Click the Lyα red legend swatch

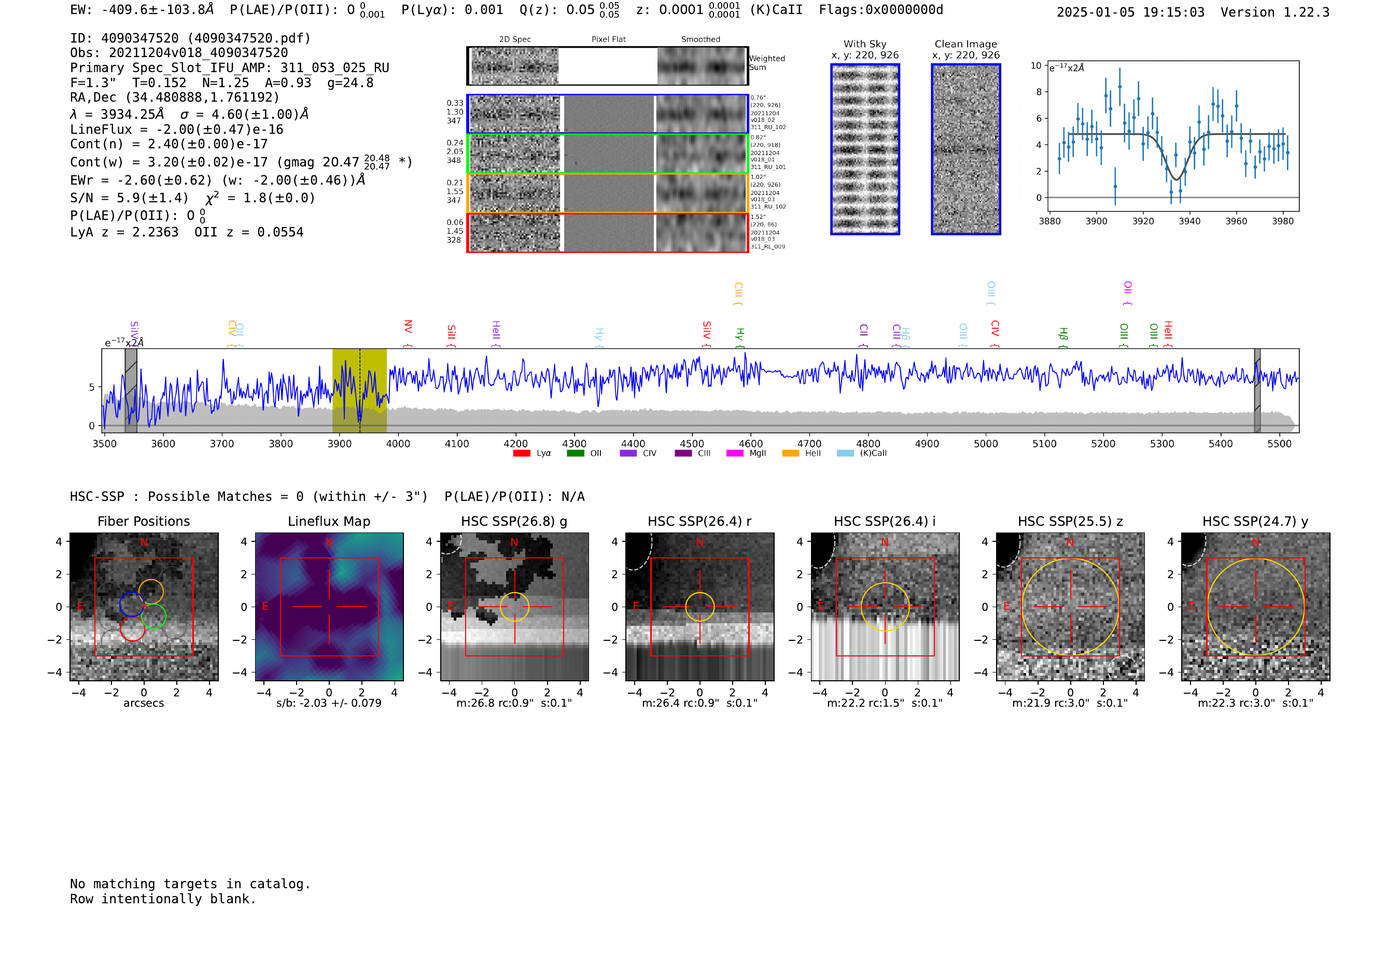(x=521, y=453)
